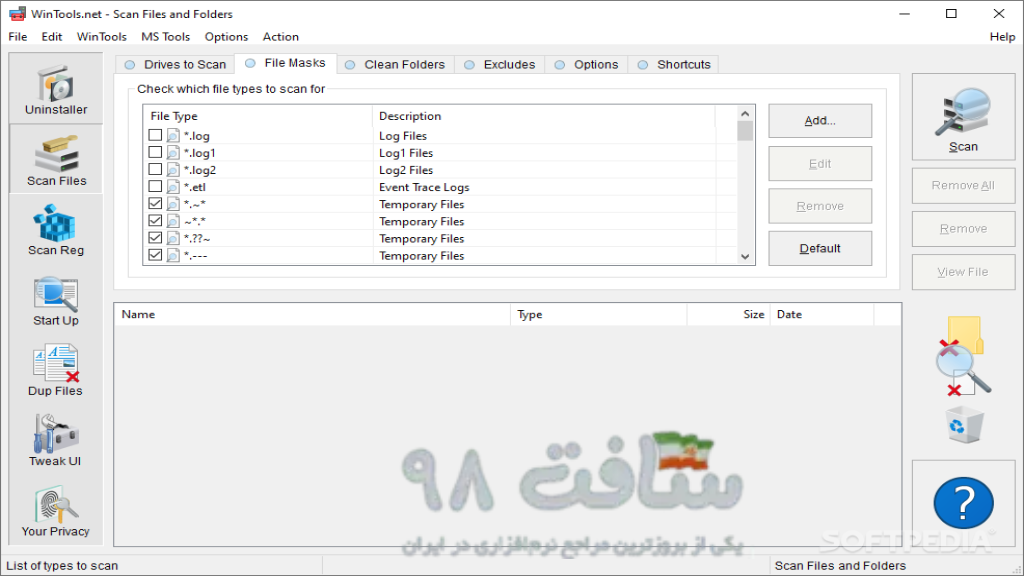The image size is (1024, 576).
Task: Open the Help menu
Action: point(1002,37)
